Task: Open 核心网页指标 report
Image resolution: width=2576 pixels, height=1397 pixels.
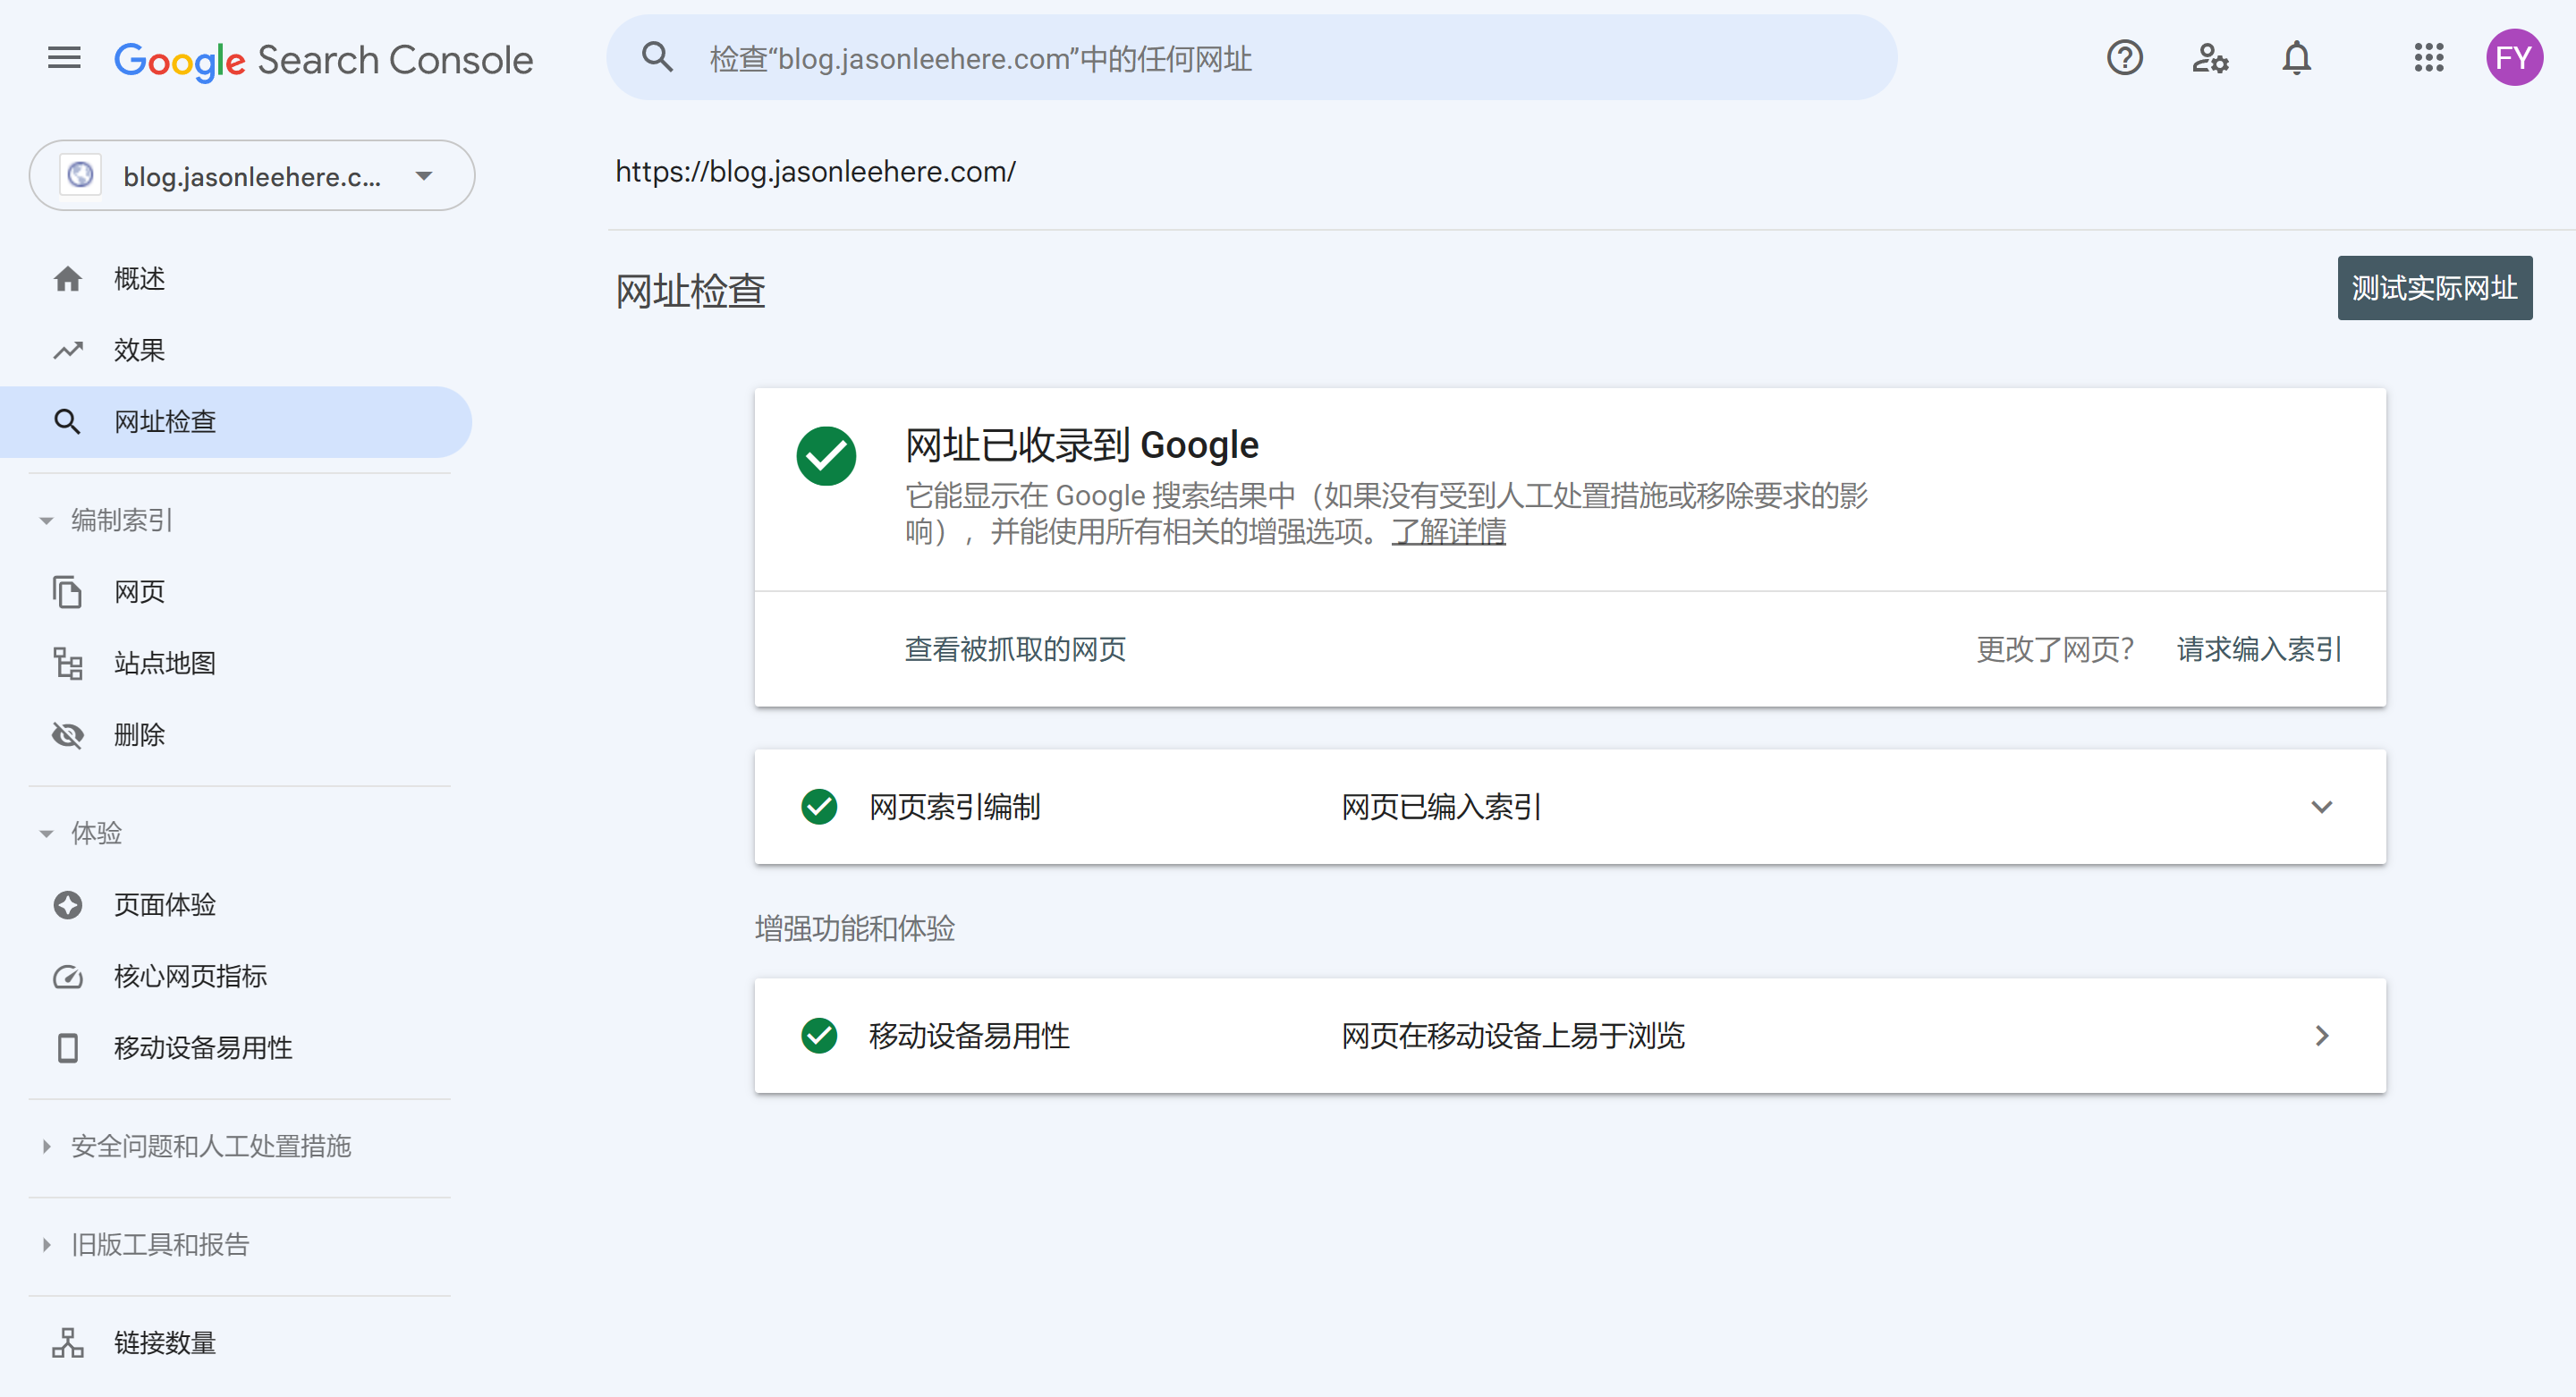Action: 236,976
